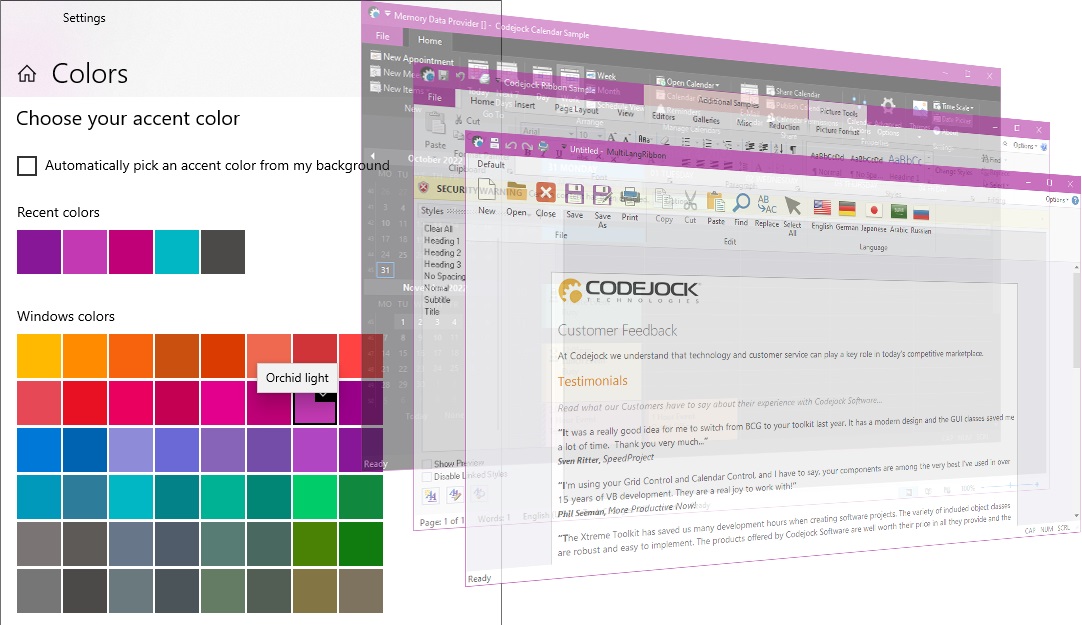Select date 31 in October mini calendar
Screen dimensions: 1082x625
pos(385,270)
